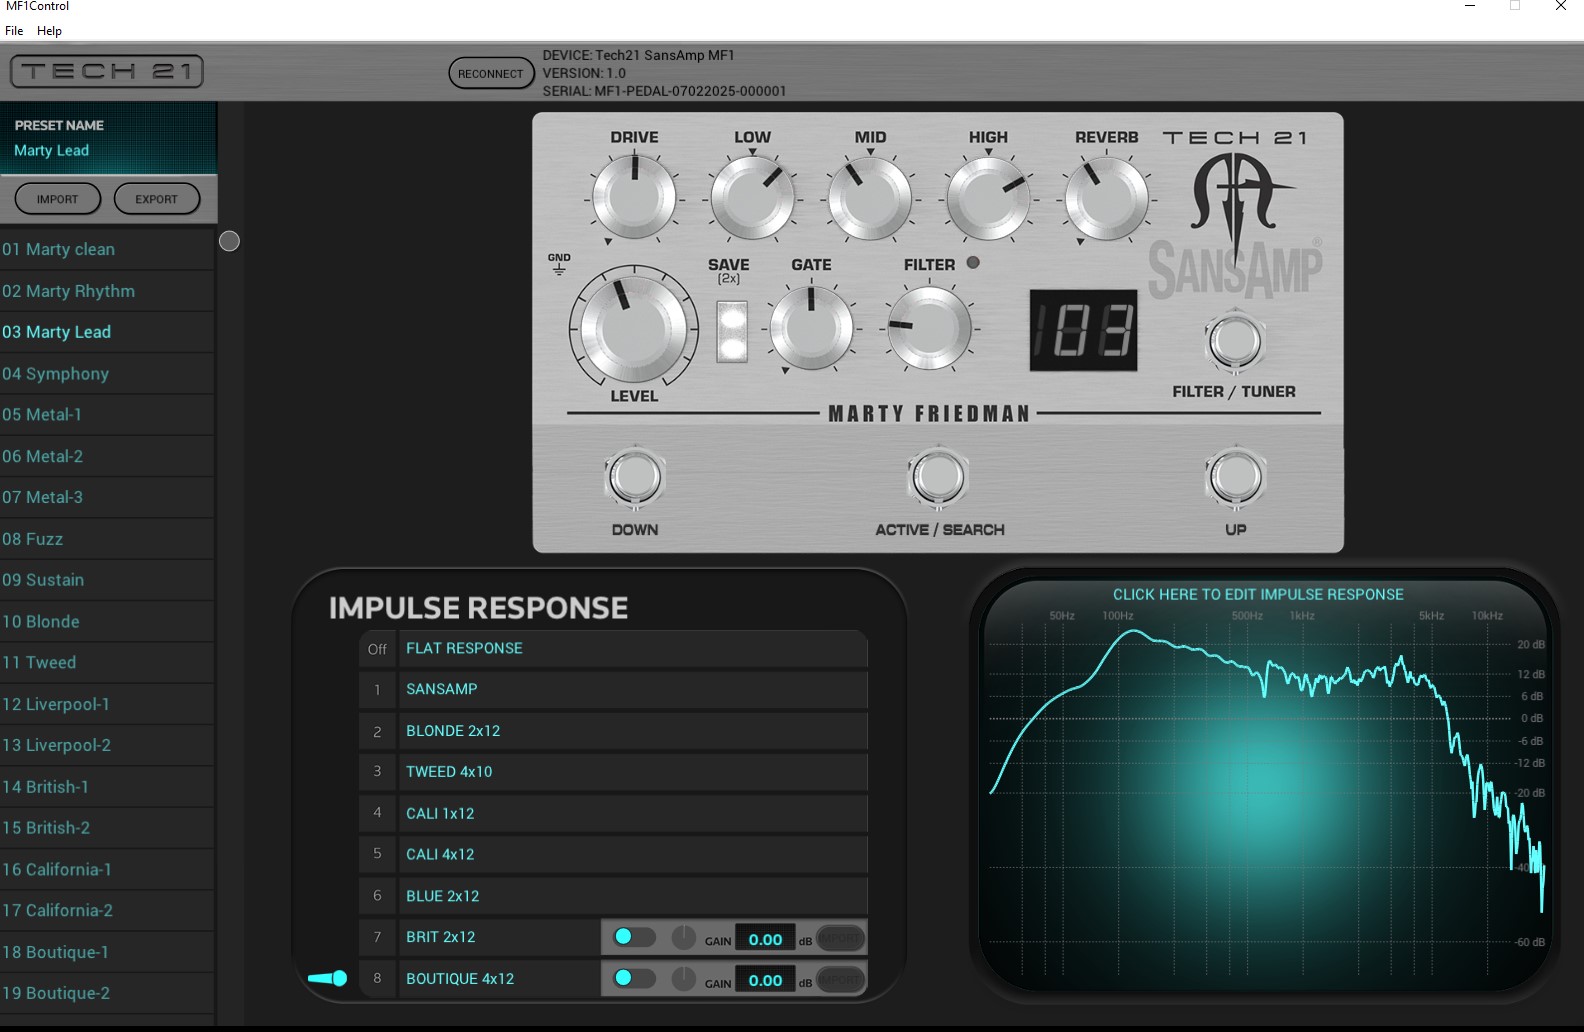Select preset 18 Boutique-1
Screen dimensions: 1584x1032
[107, 952]
